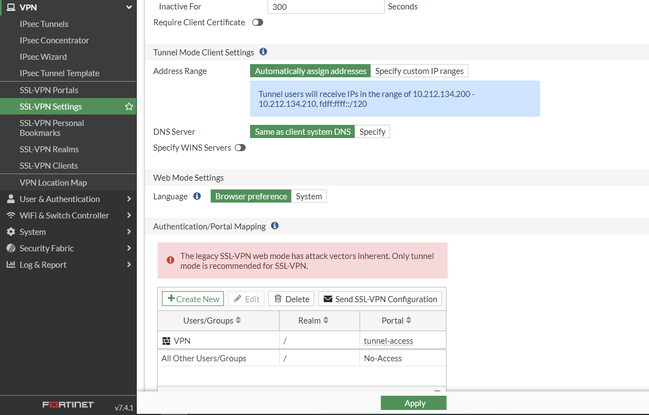
Task: Click info icon next to Language
Action: click(x=197, y=196)
